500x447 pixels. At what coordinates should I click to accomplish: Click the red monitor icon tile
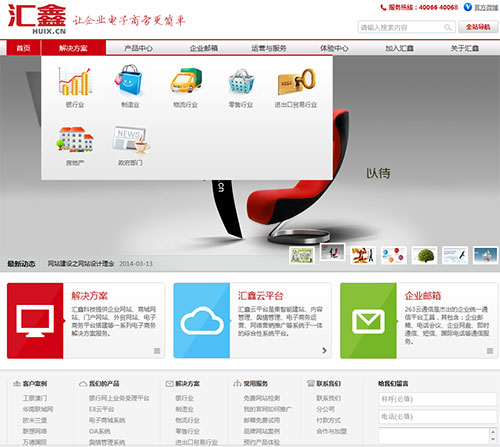[x=35, y=321]
